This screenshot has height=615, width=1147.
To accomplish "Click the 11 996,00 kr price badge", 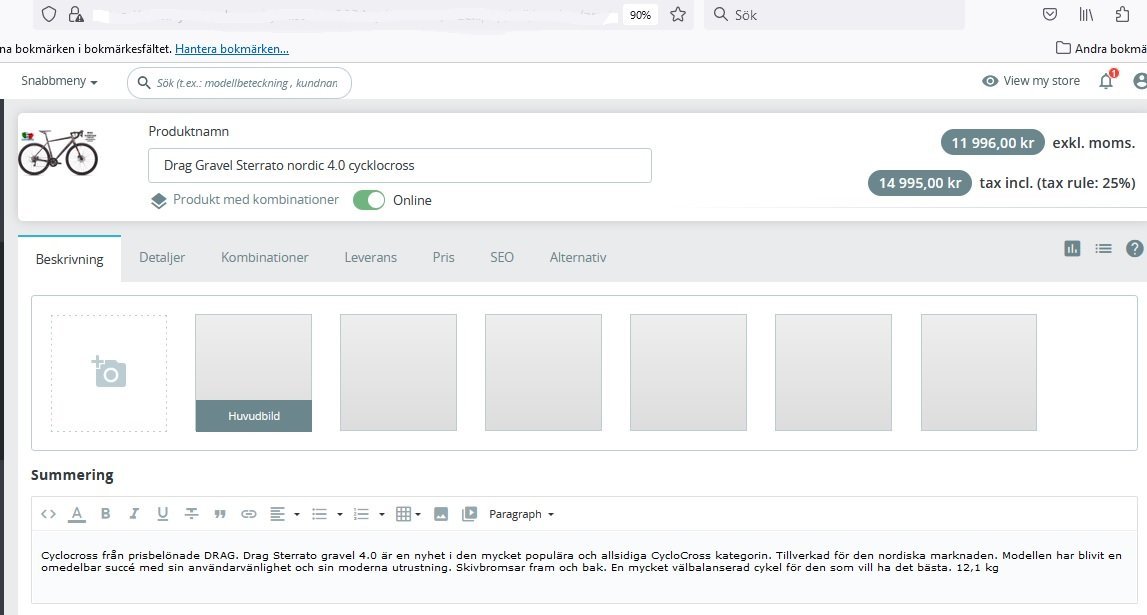I will (993, 143).
